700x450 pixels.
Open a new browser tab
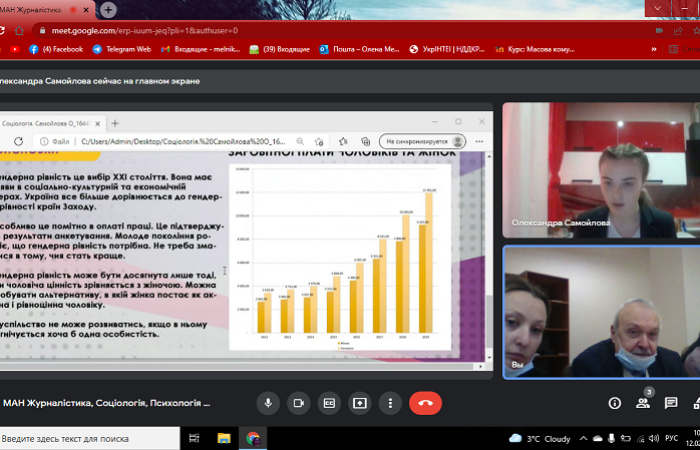point(108,9)
